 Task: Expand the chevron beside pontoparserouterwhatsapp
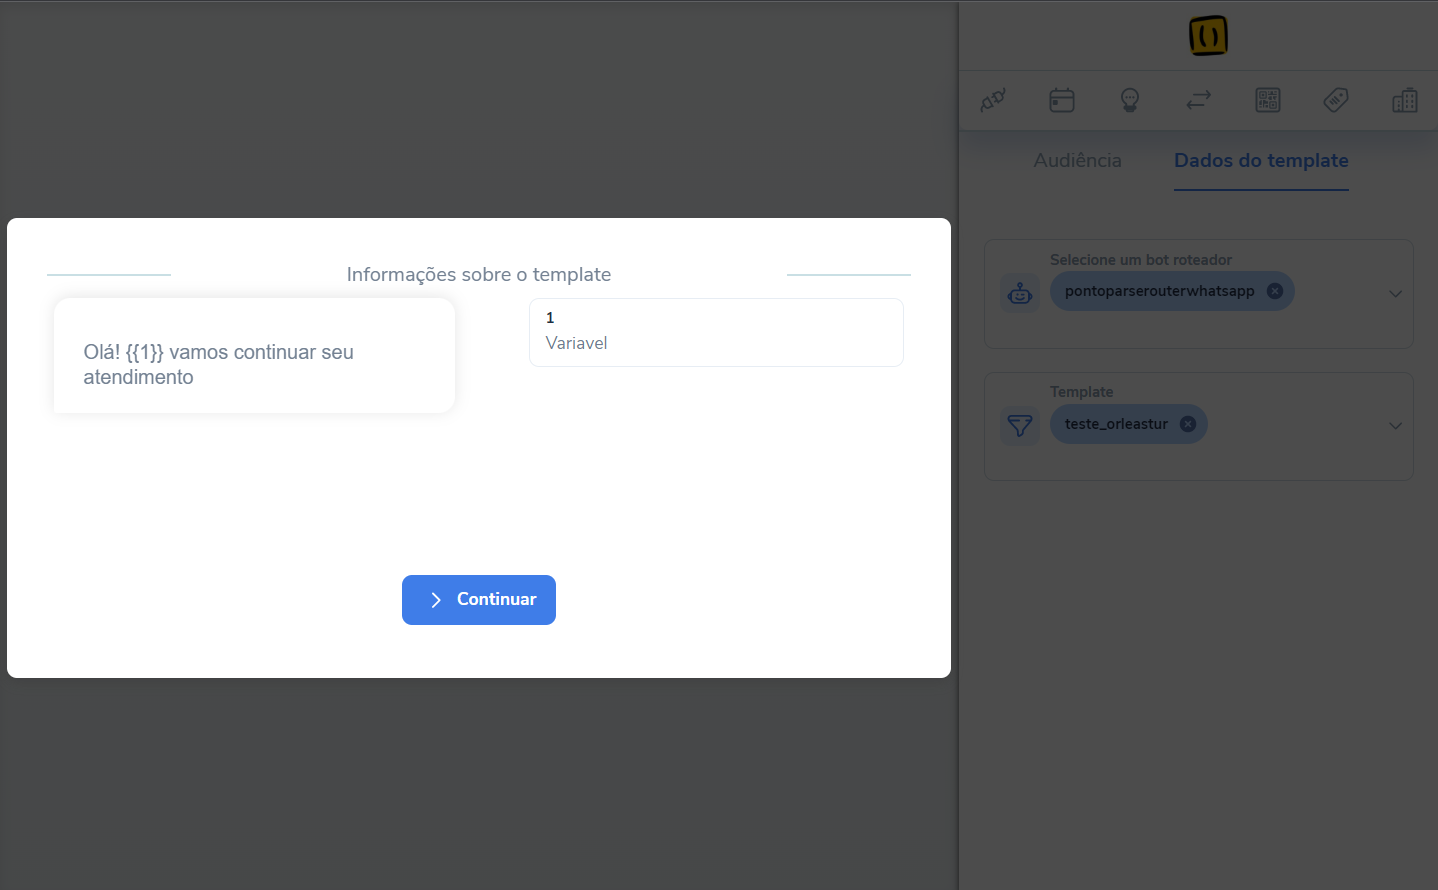[x=1396, y=293]
